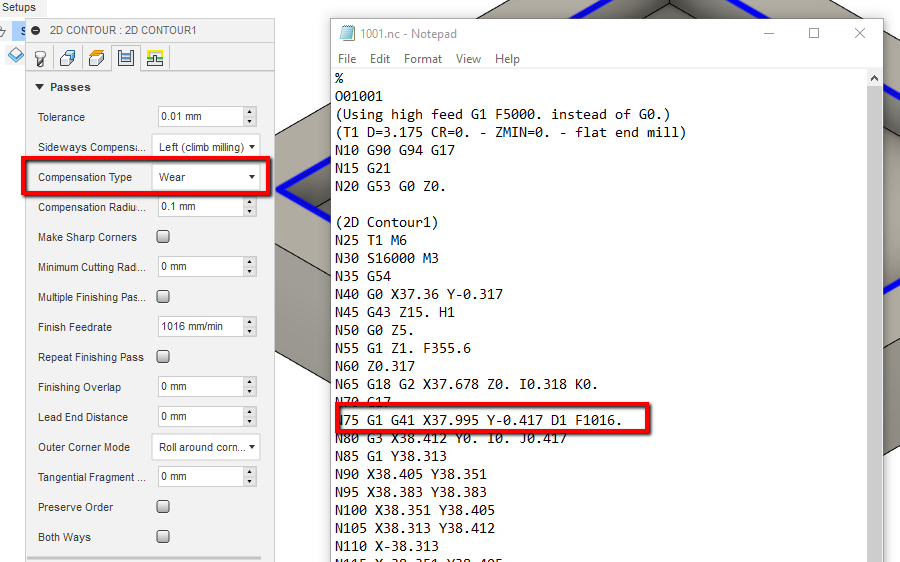Click the 2D CONTOUR dialog title
Screen dimensions: 900x562
tap(123, 30)
